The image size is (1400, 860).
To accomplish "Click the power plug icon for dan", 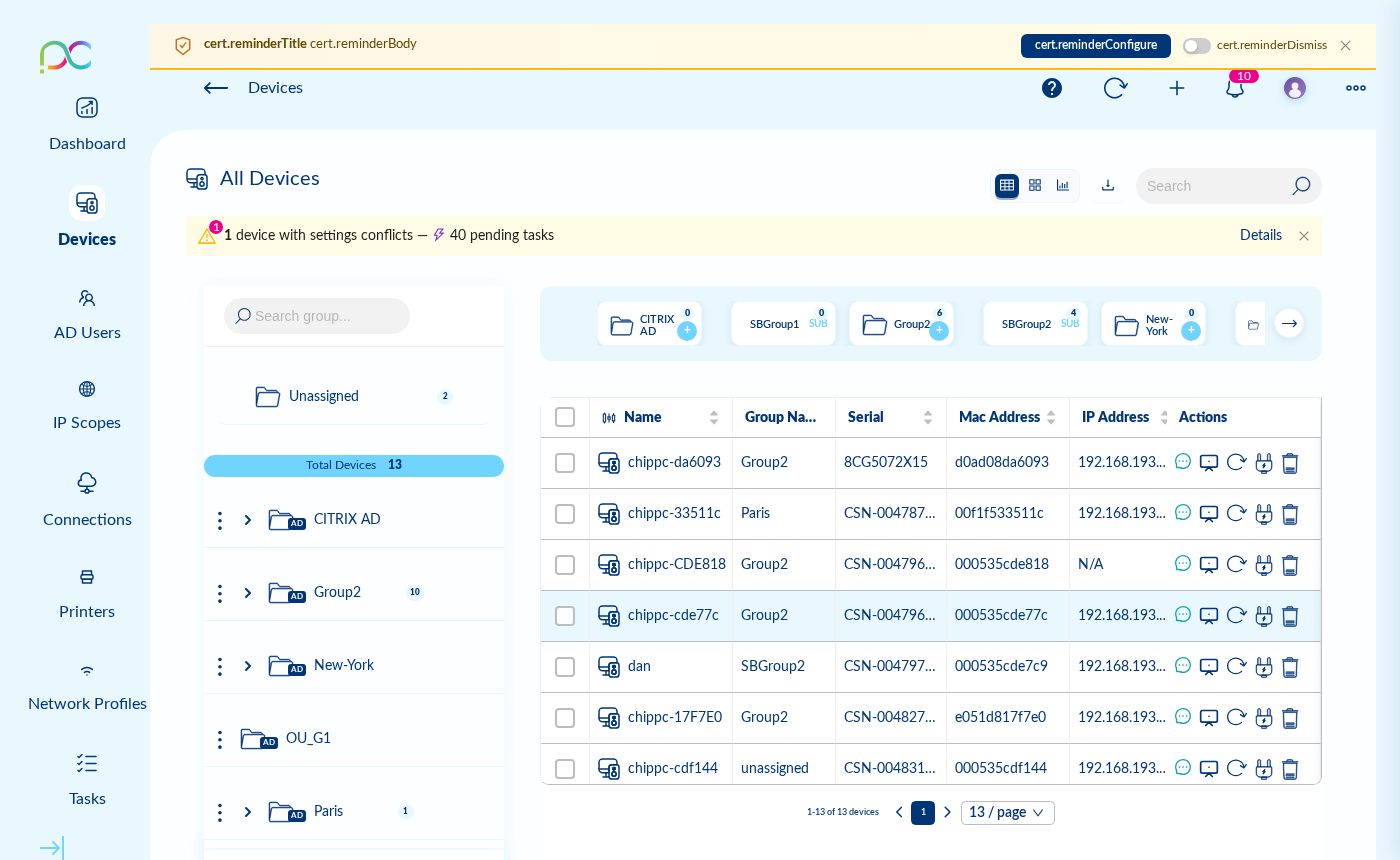I will click(x=1263, y=667).
